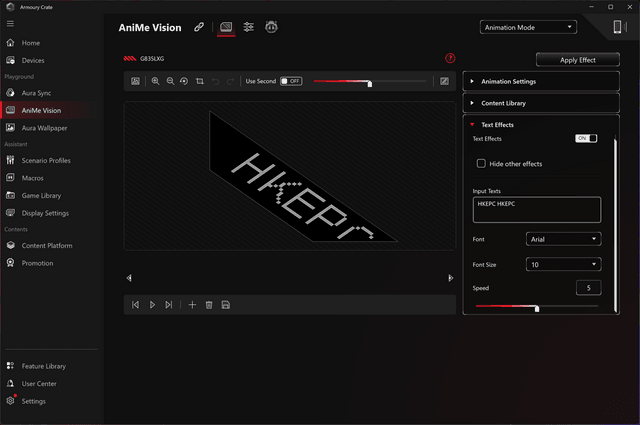Click the zoom in magnifier icon
Viewport: 640px width, 425px height.
(x=156, y=81)
